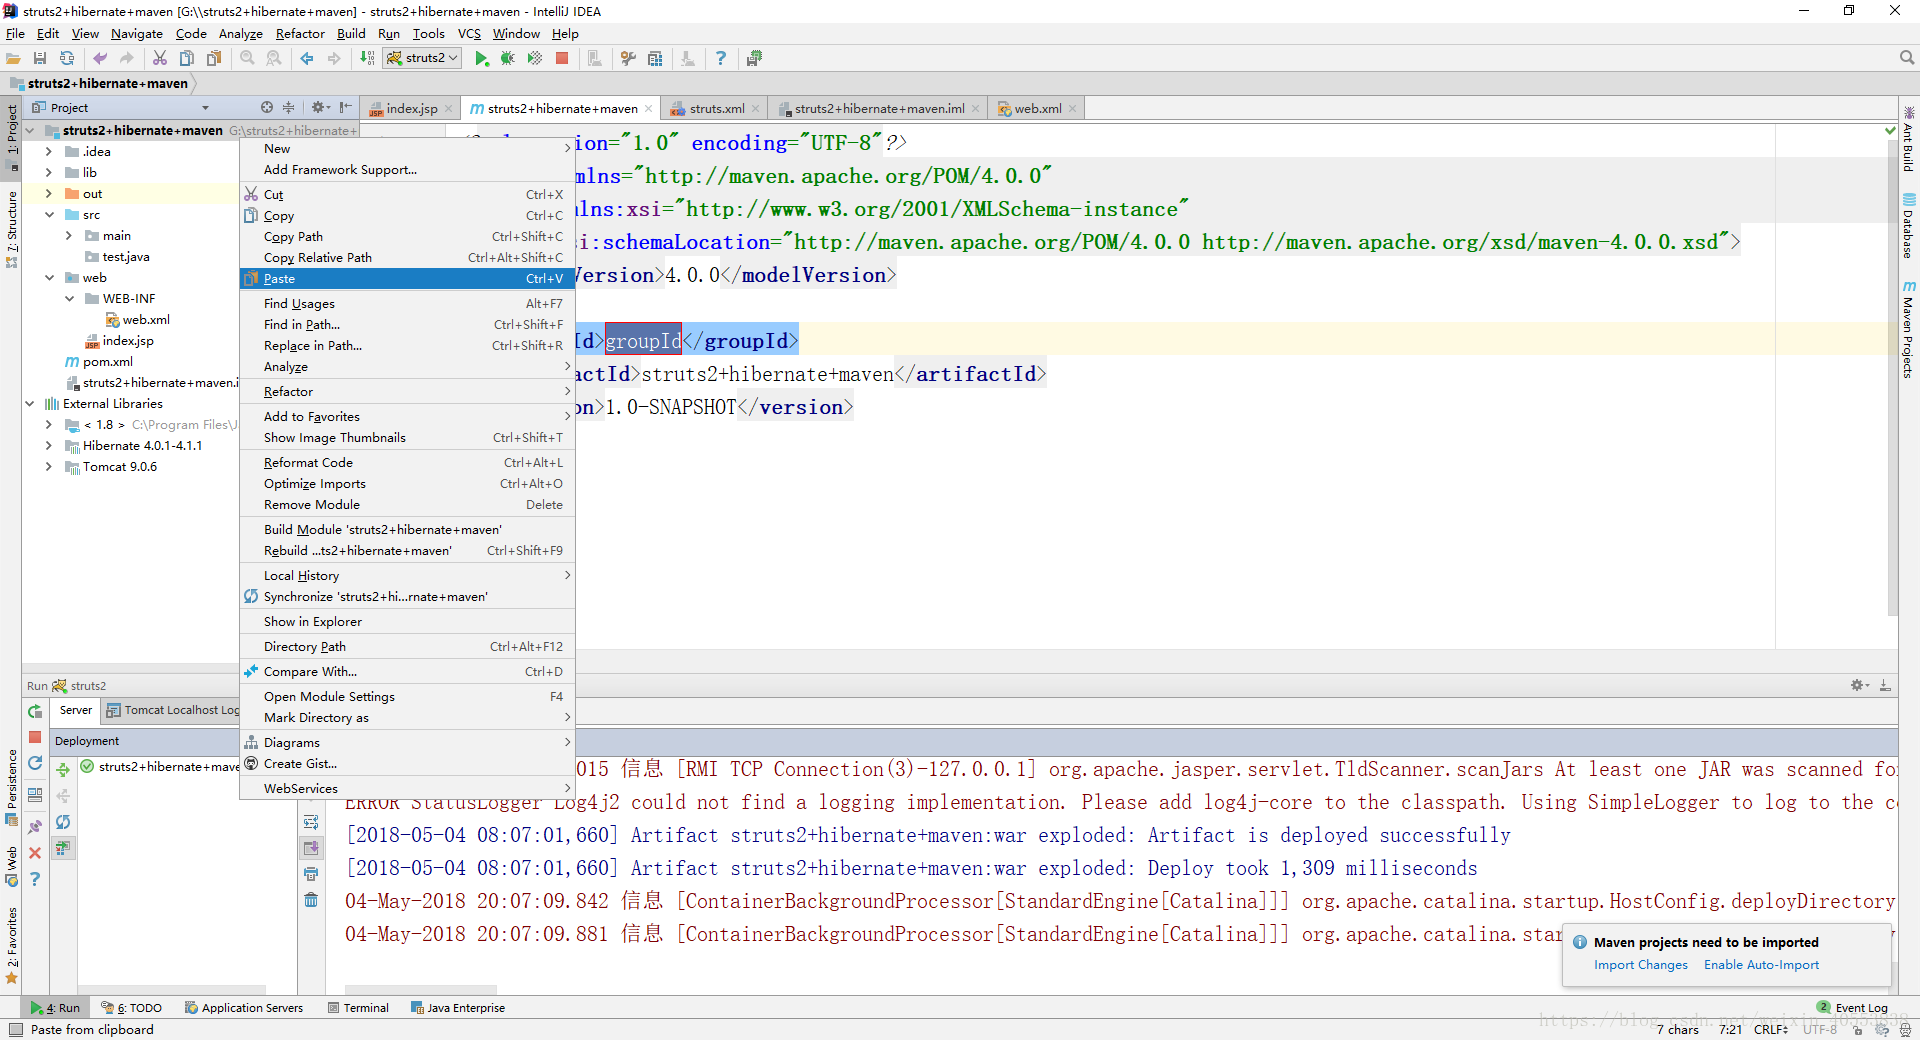This screenshot has width=1920, height=1040.
Task: Expand the .idea folder
Action: pyautogui.click(x=49, y=152)
